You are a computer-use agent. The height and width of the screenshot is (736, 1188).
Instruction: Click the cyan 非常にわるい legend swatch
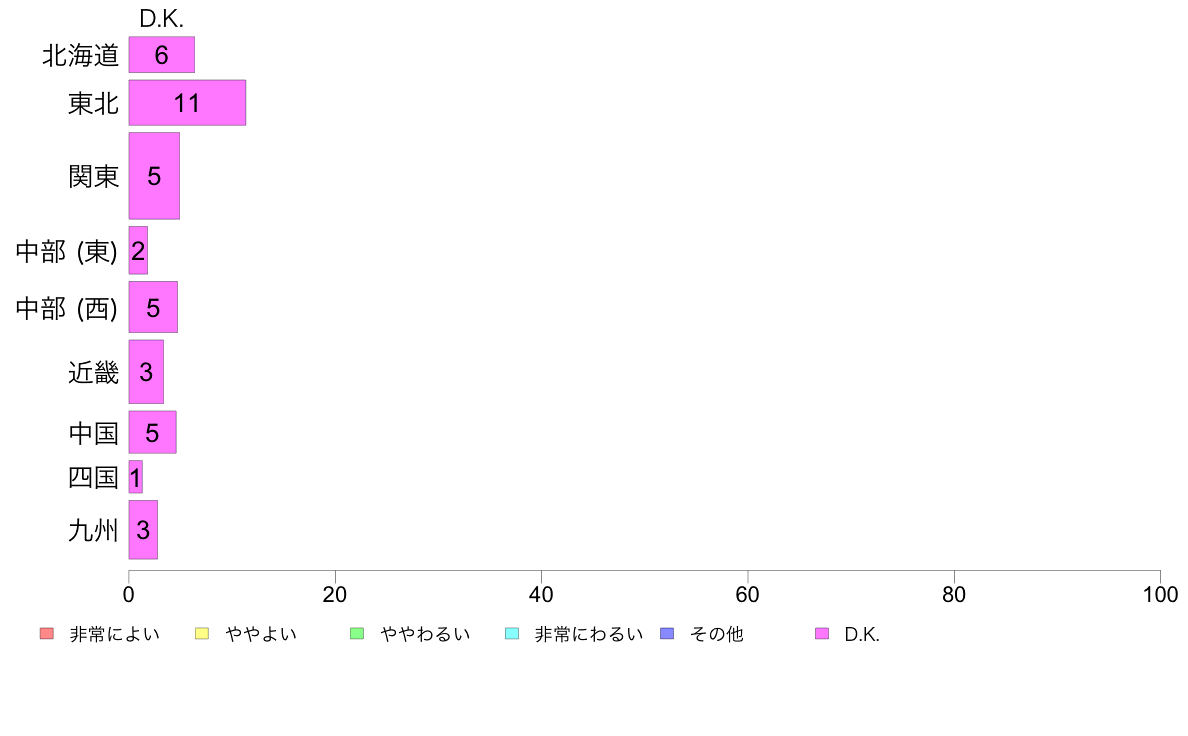click(512, 634)
